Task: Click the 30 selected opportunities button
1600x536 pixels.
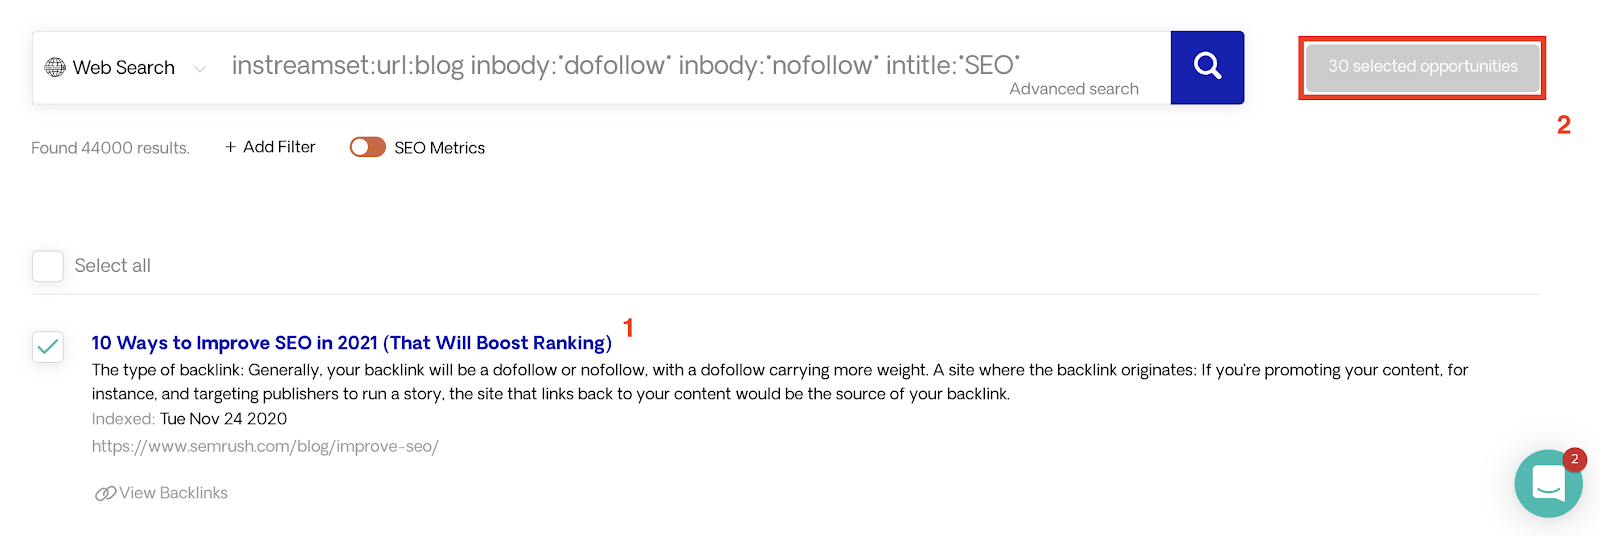Action: (x=1422, y=67)
